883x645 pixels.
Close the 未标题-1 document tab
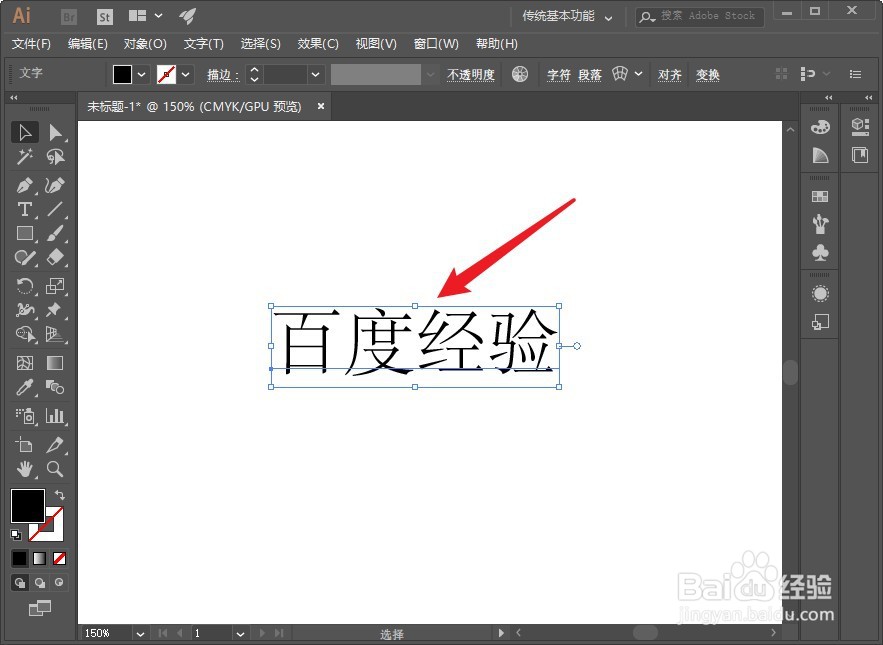coord(320,106)
